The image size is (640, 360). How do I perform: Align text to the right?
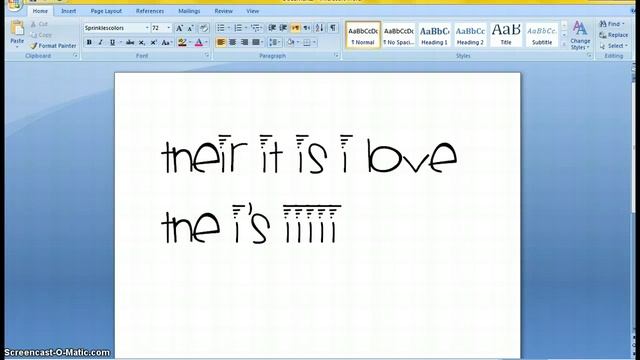click(x=244, y=42)
